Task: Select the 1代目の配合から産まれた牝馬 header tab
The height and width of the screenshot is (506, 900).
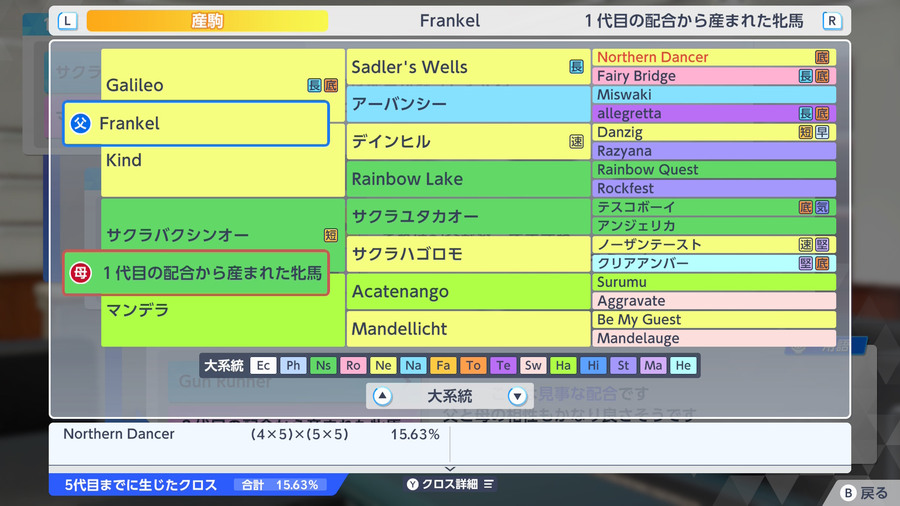Action: [x=693, y=21]
